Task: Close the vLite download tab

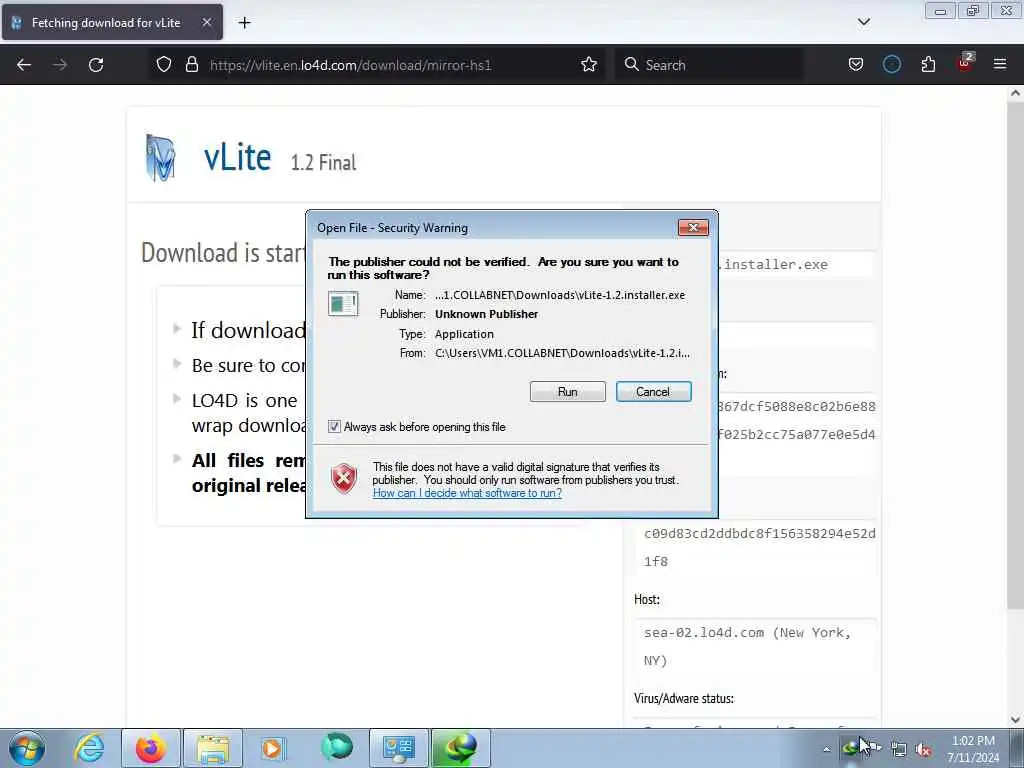Action: pyautogui.click(x=206, y=23)
